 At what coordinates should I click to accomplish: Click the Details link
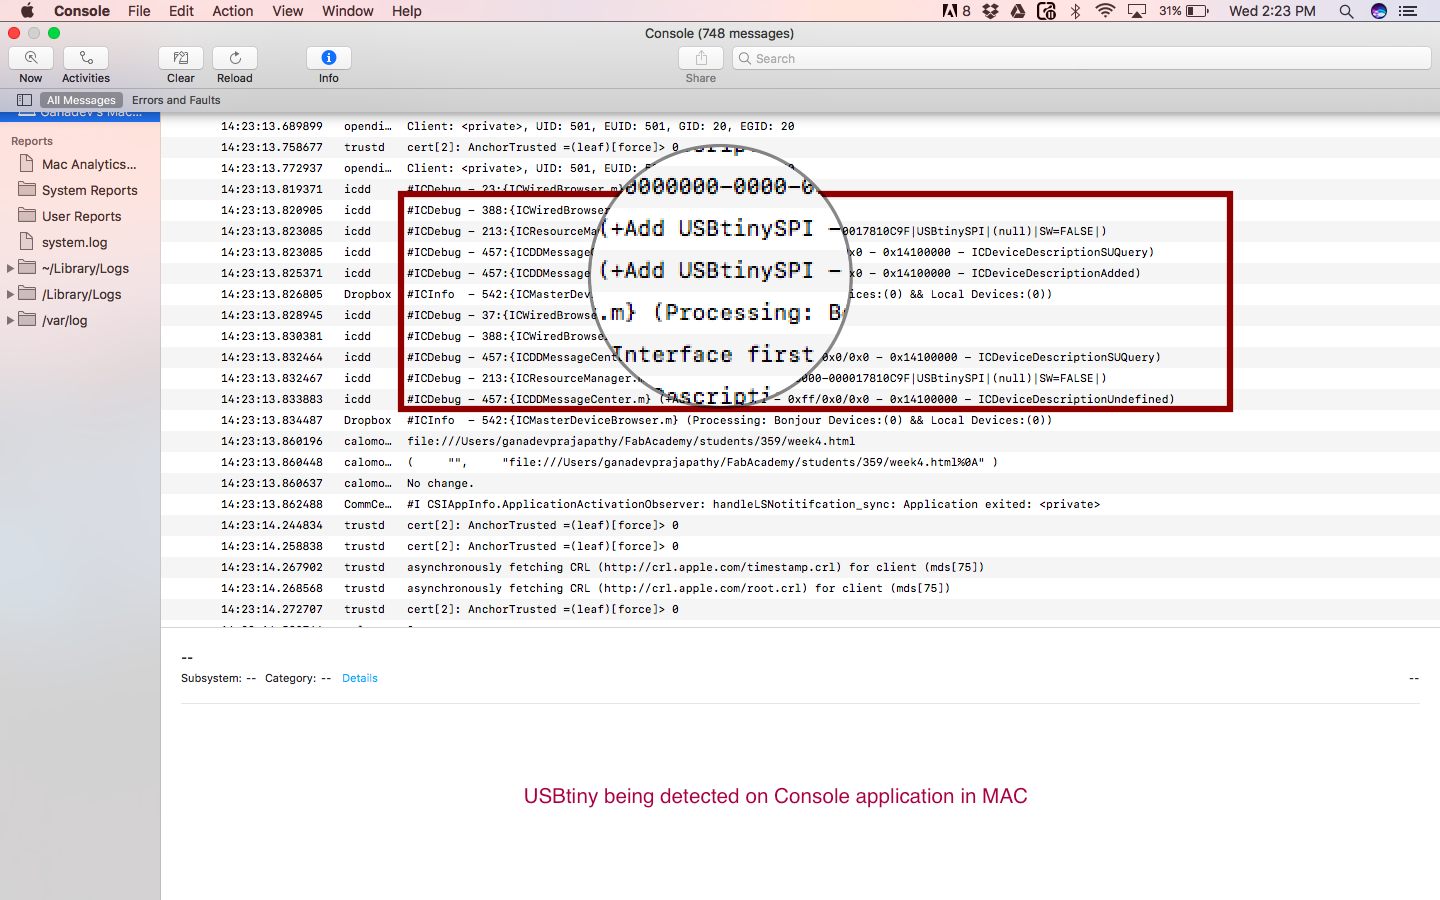360,678
